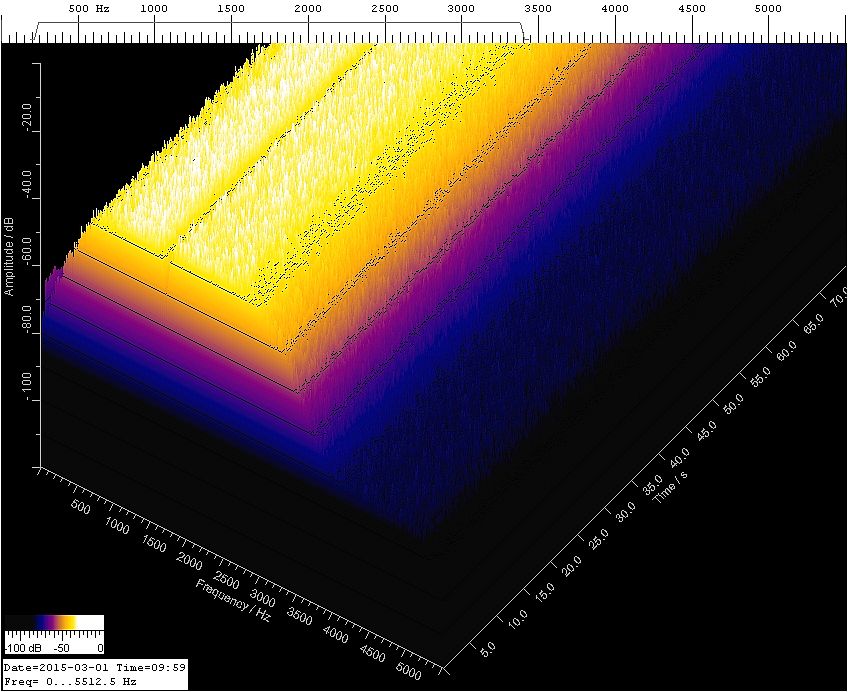
Task: Click the -50 mark on dB color scale
Action: pyautogui.click(x=61, y=648)
